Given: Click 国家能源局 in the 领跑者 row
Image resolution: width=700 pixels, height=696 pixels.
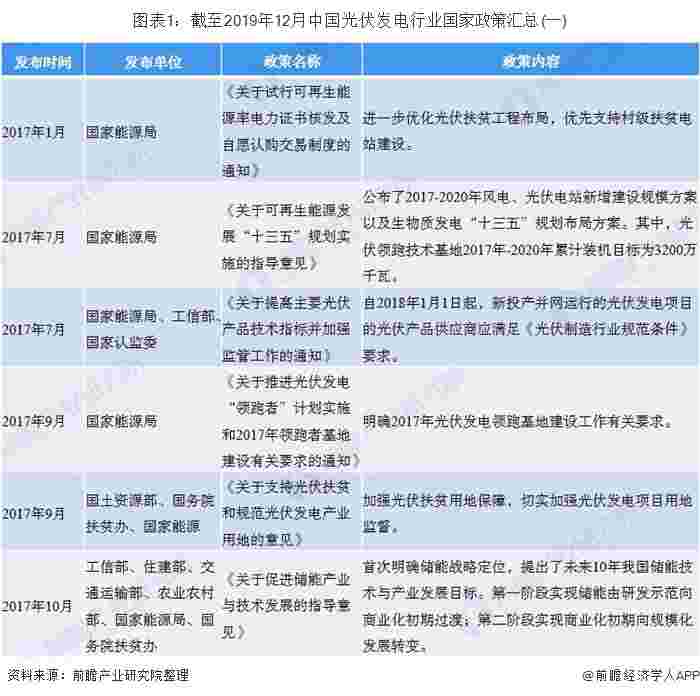Looking at the screenshot, I should [x=121, y=421].
